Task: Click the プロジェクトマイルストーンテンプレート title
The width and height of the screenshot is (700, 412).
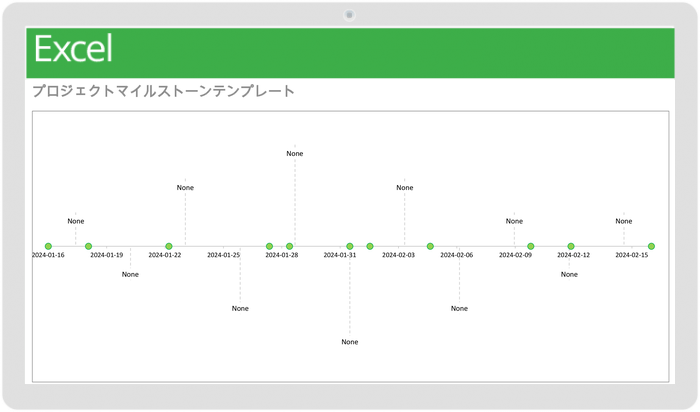Action: tap(163, 91)
